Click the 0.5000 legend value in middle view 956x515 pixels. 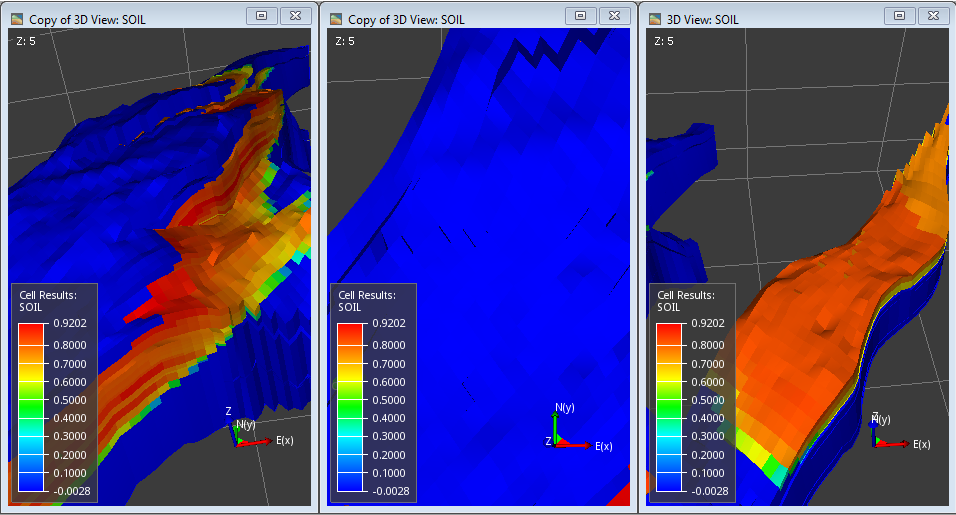point(388,400)
